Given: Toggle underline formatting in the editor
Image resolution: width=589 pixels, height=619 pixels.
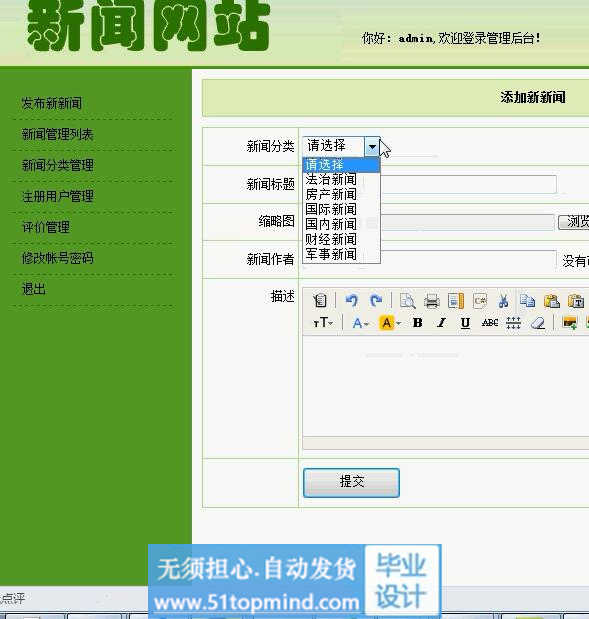Looking at the screenshot, I should tap(465, 323).
